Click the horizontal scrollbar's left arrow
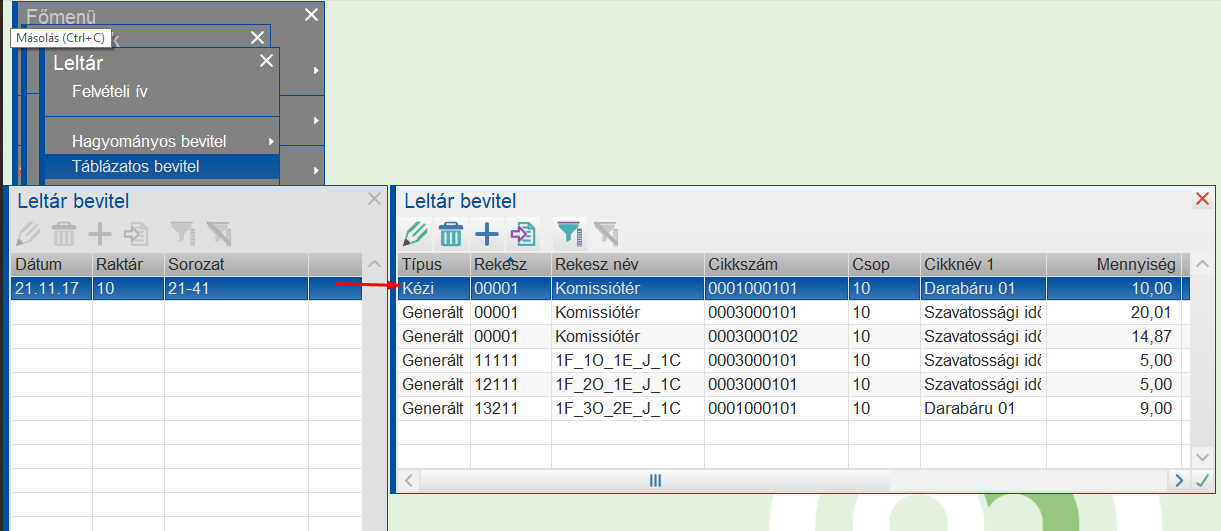This screenshot has width=1221, height=531. 408,481
